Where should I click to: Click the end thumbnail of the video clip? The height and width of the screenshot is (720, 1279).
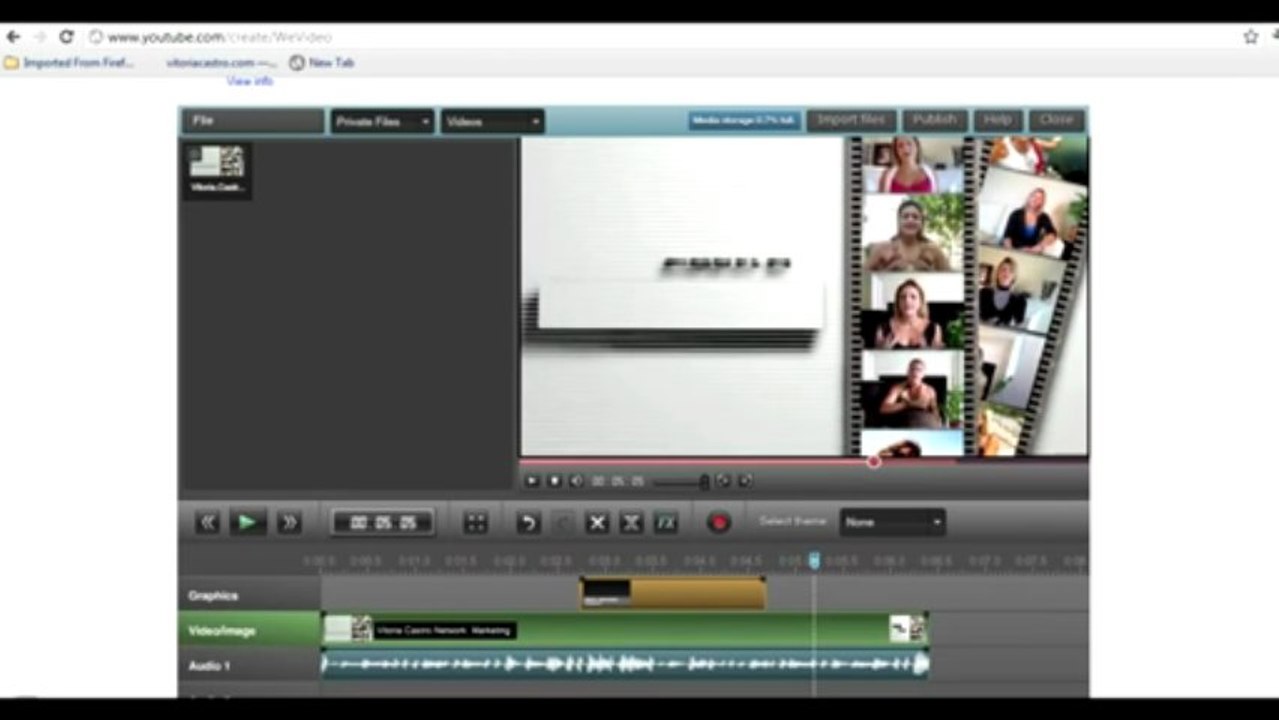tap(907, 629)
